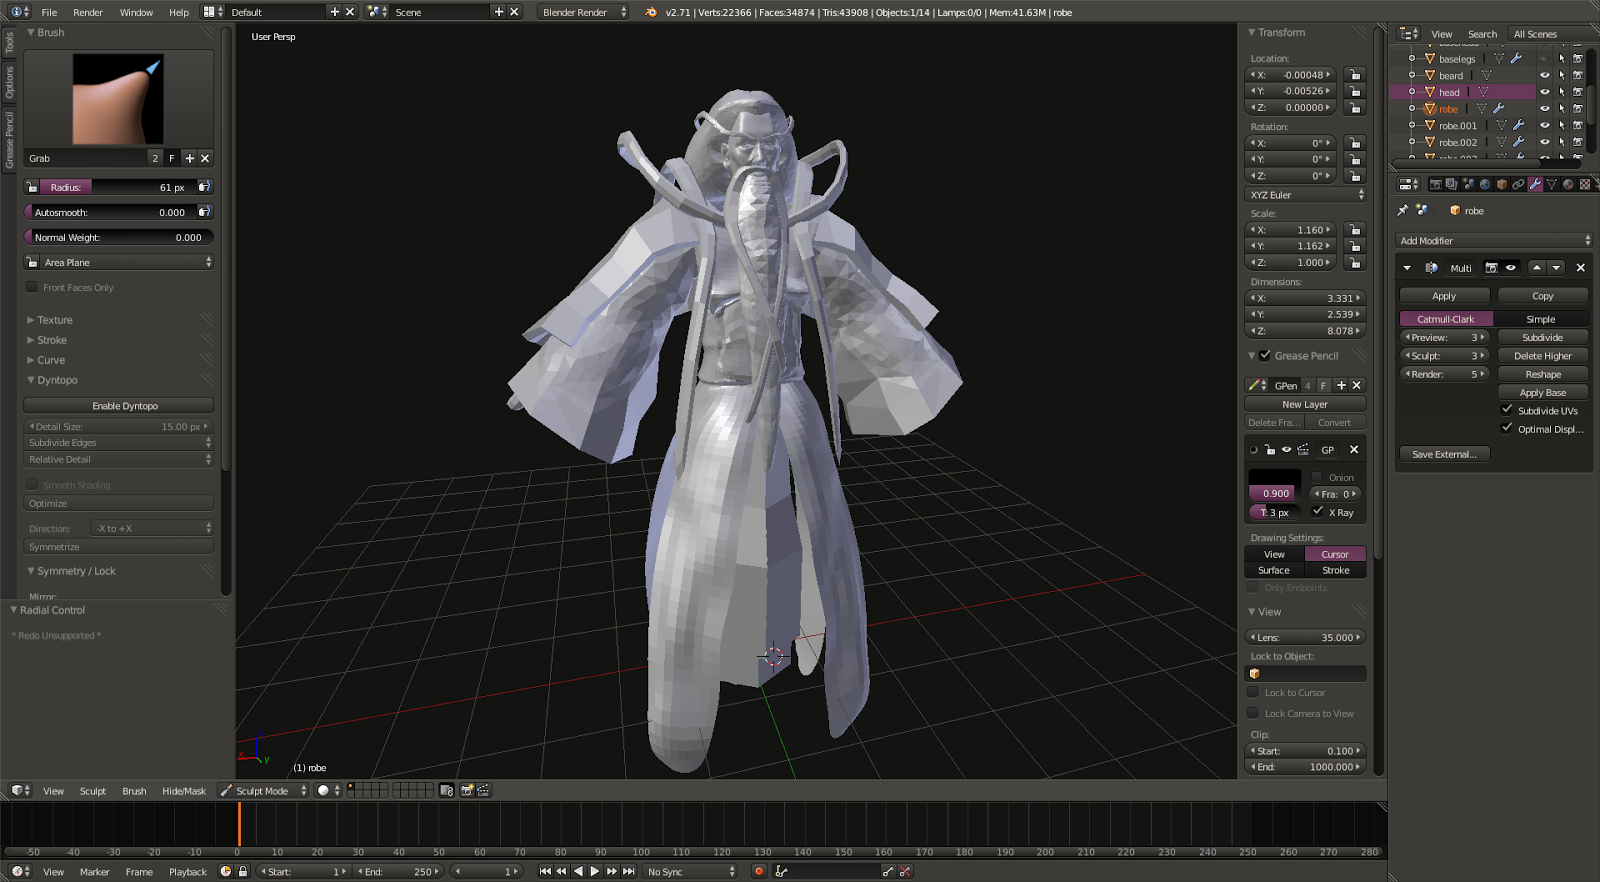Screen dimensions: 1600x882
Task: Open the Render menu
Action: pos(88,12)
